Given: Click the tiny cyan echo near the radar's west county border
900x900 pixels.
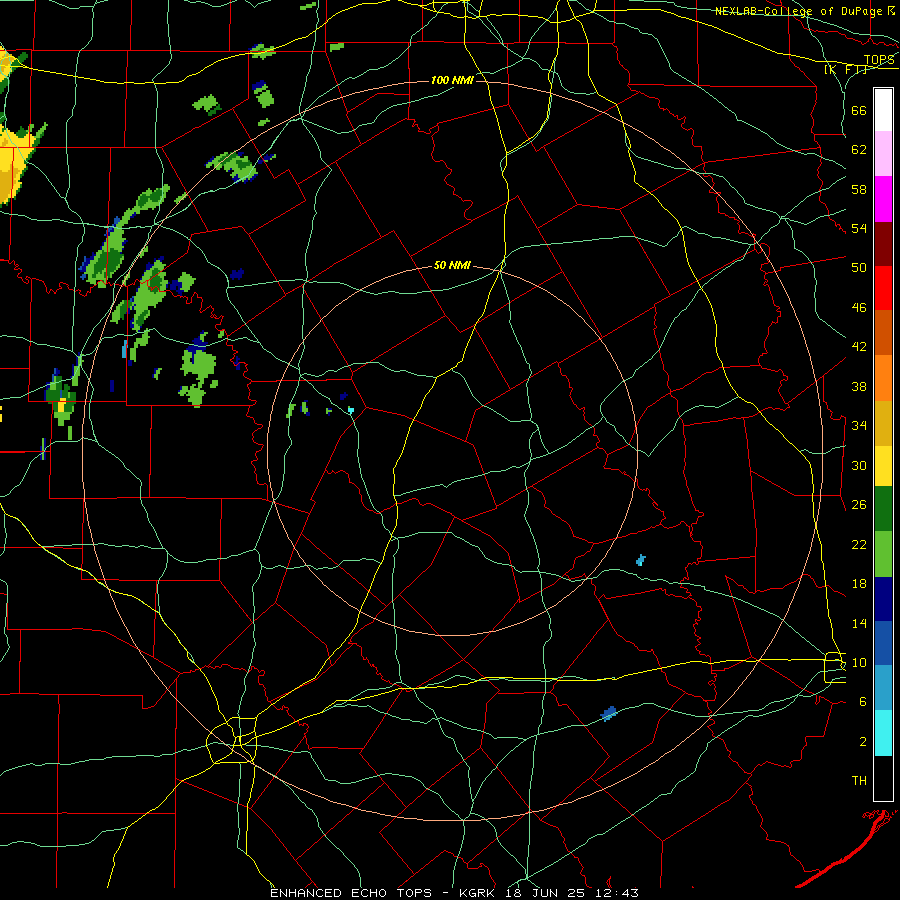Looking at the screenshot, I should click(351, 410).
